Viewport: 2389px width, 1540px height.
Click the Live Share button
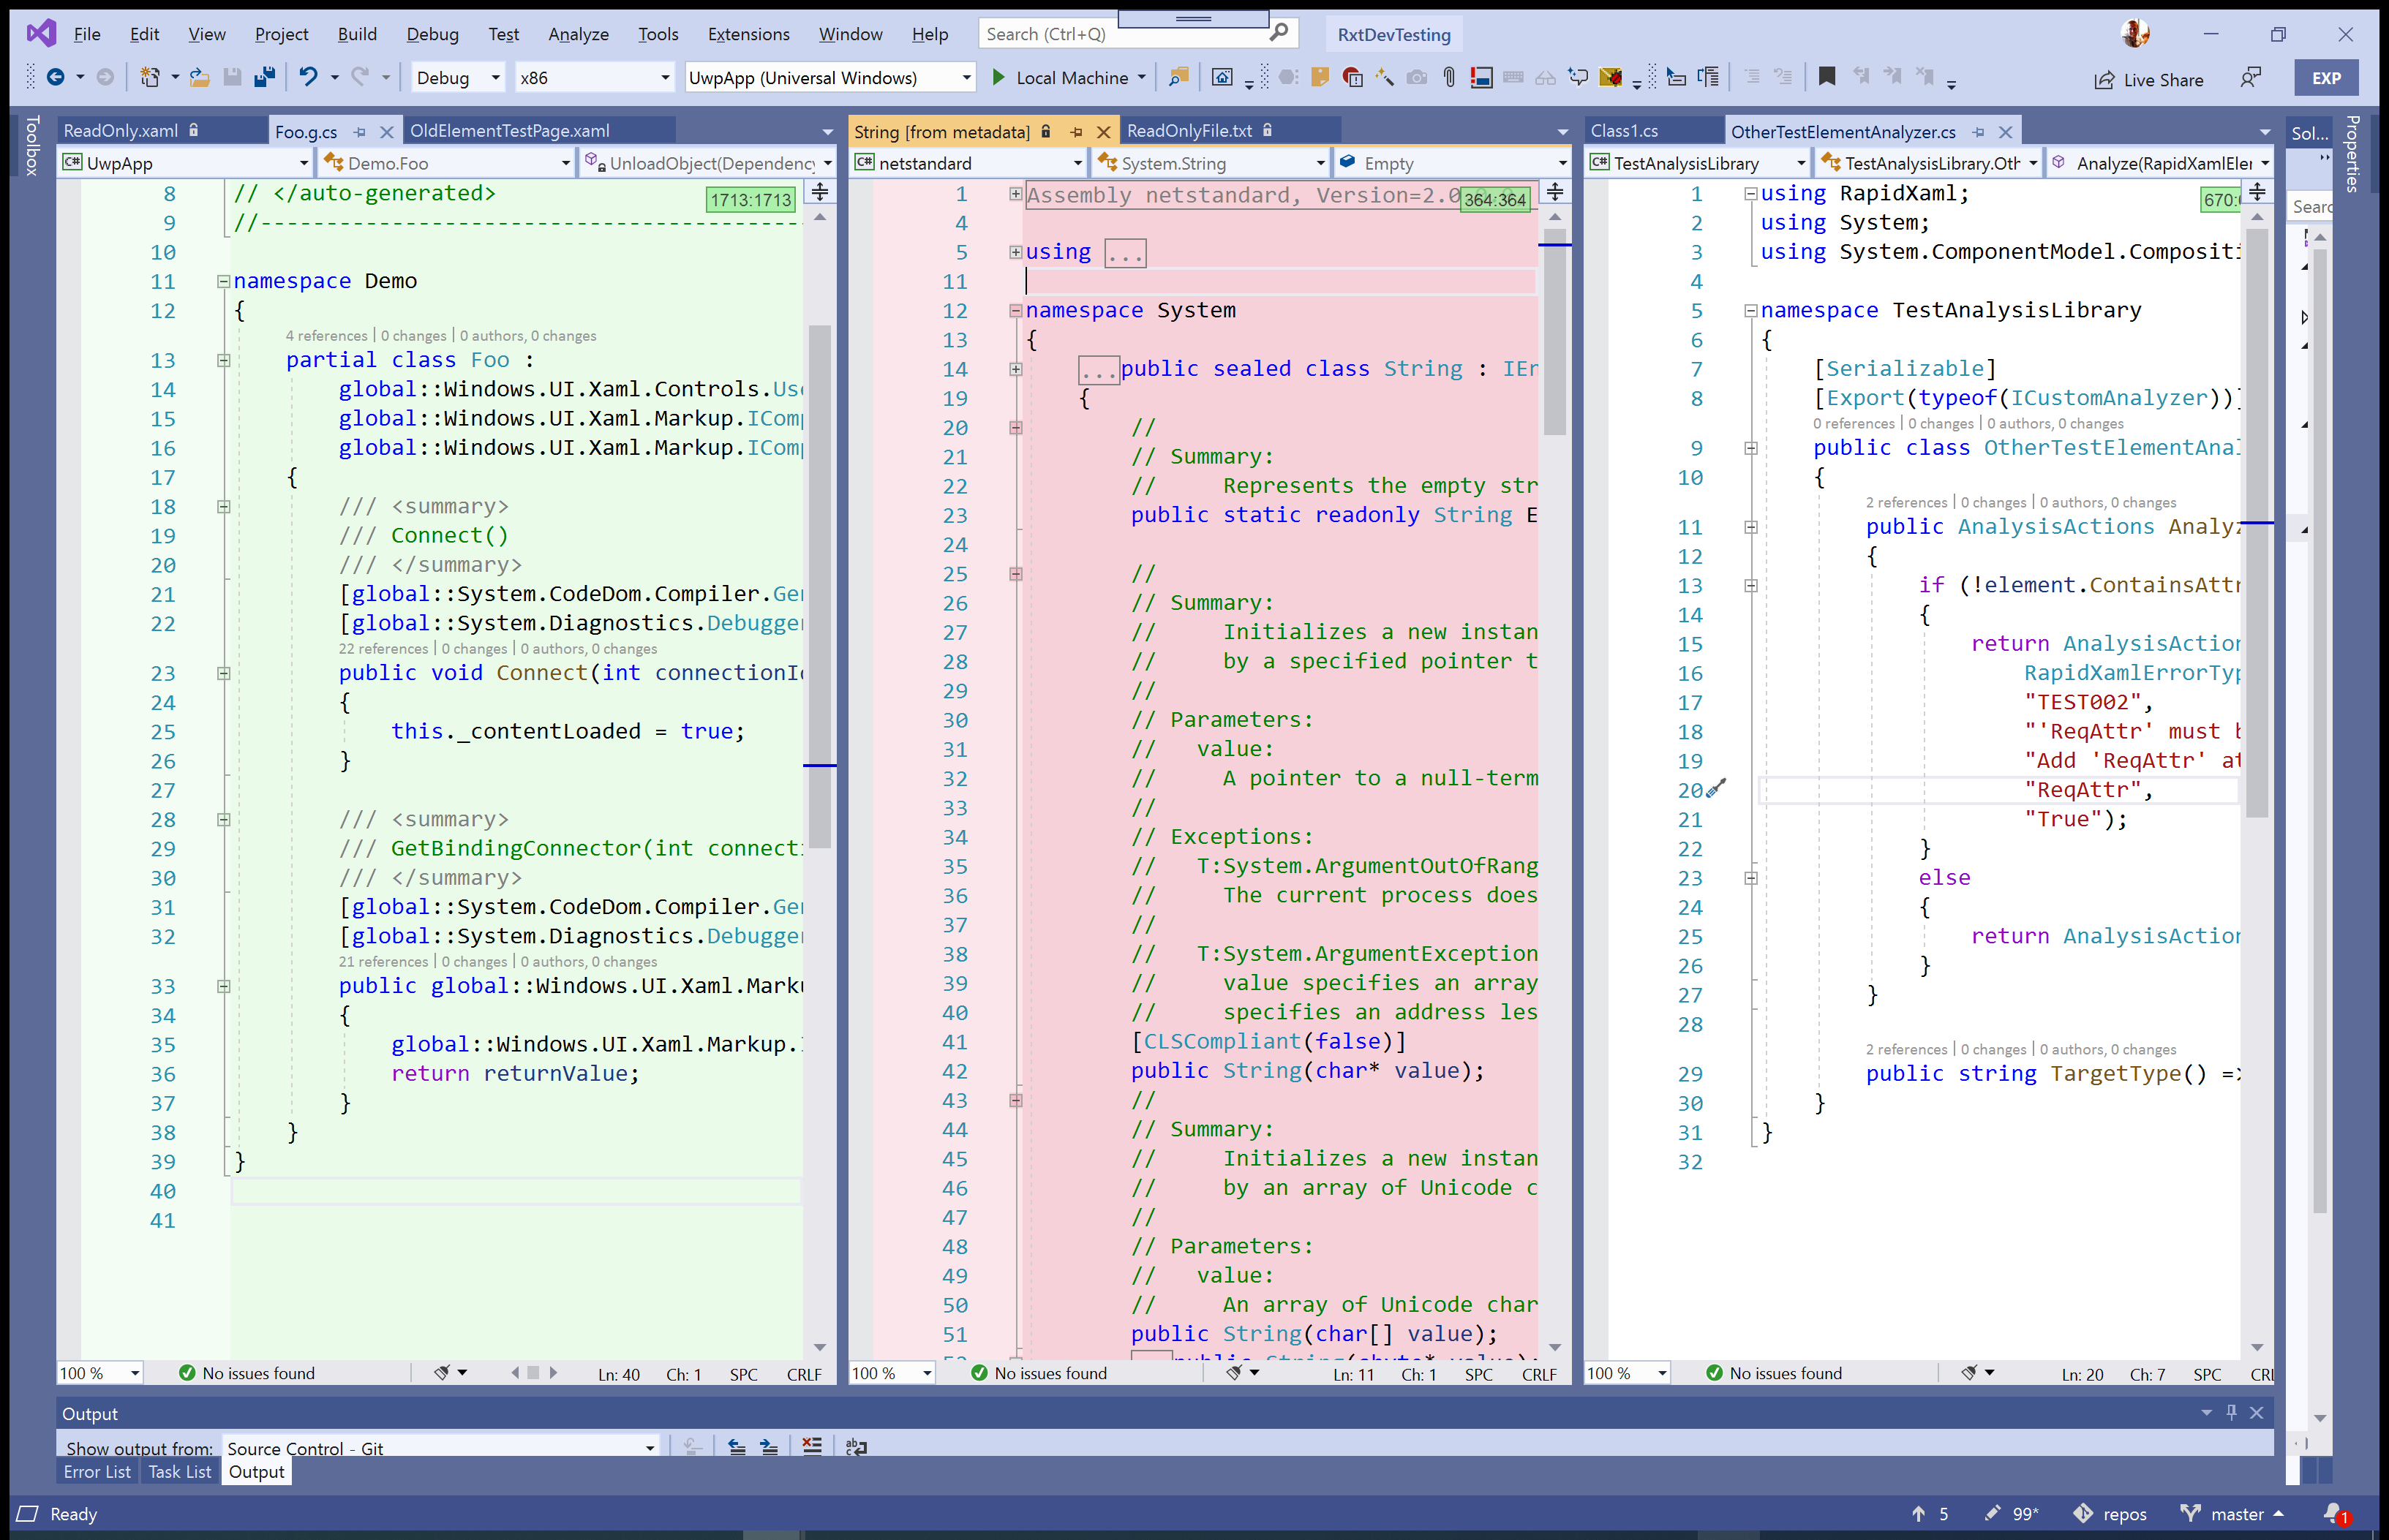[2149, 79]
